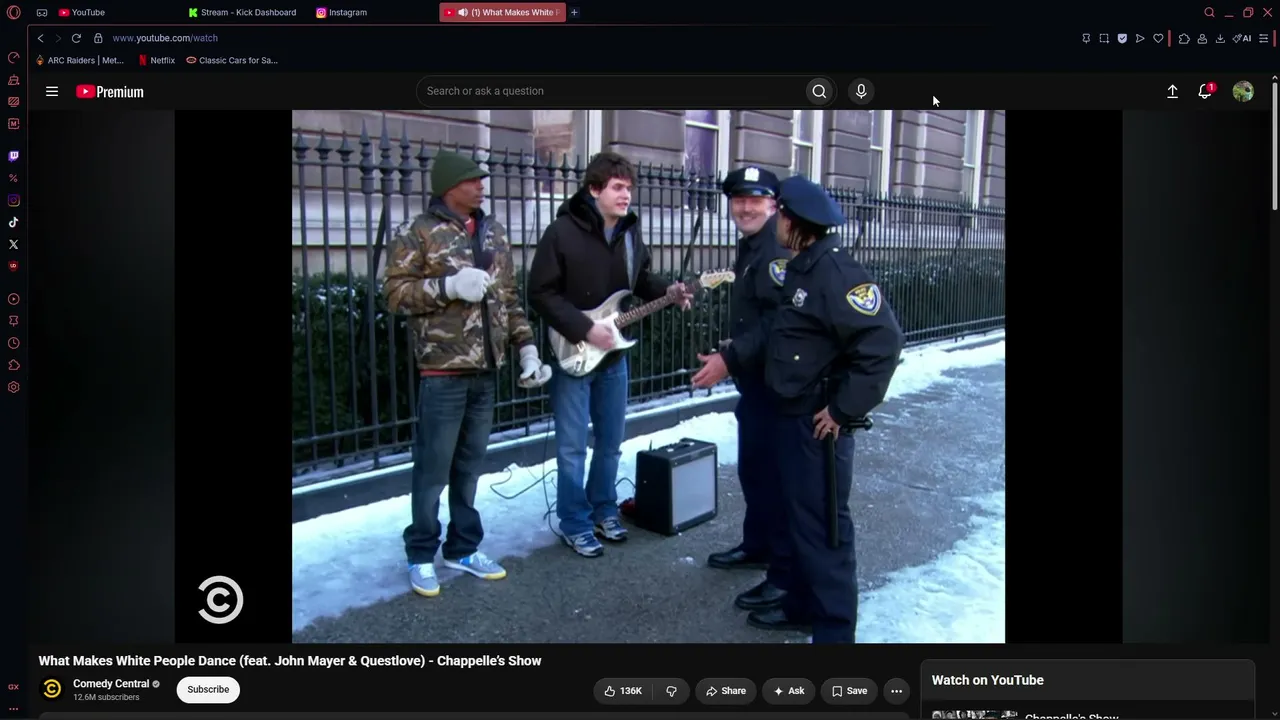The height and width of the screenshot is (720, 1280).
Task: Toggle the pin icon in address bar
Action: [1086, 38]
